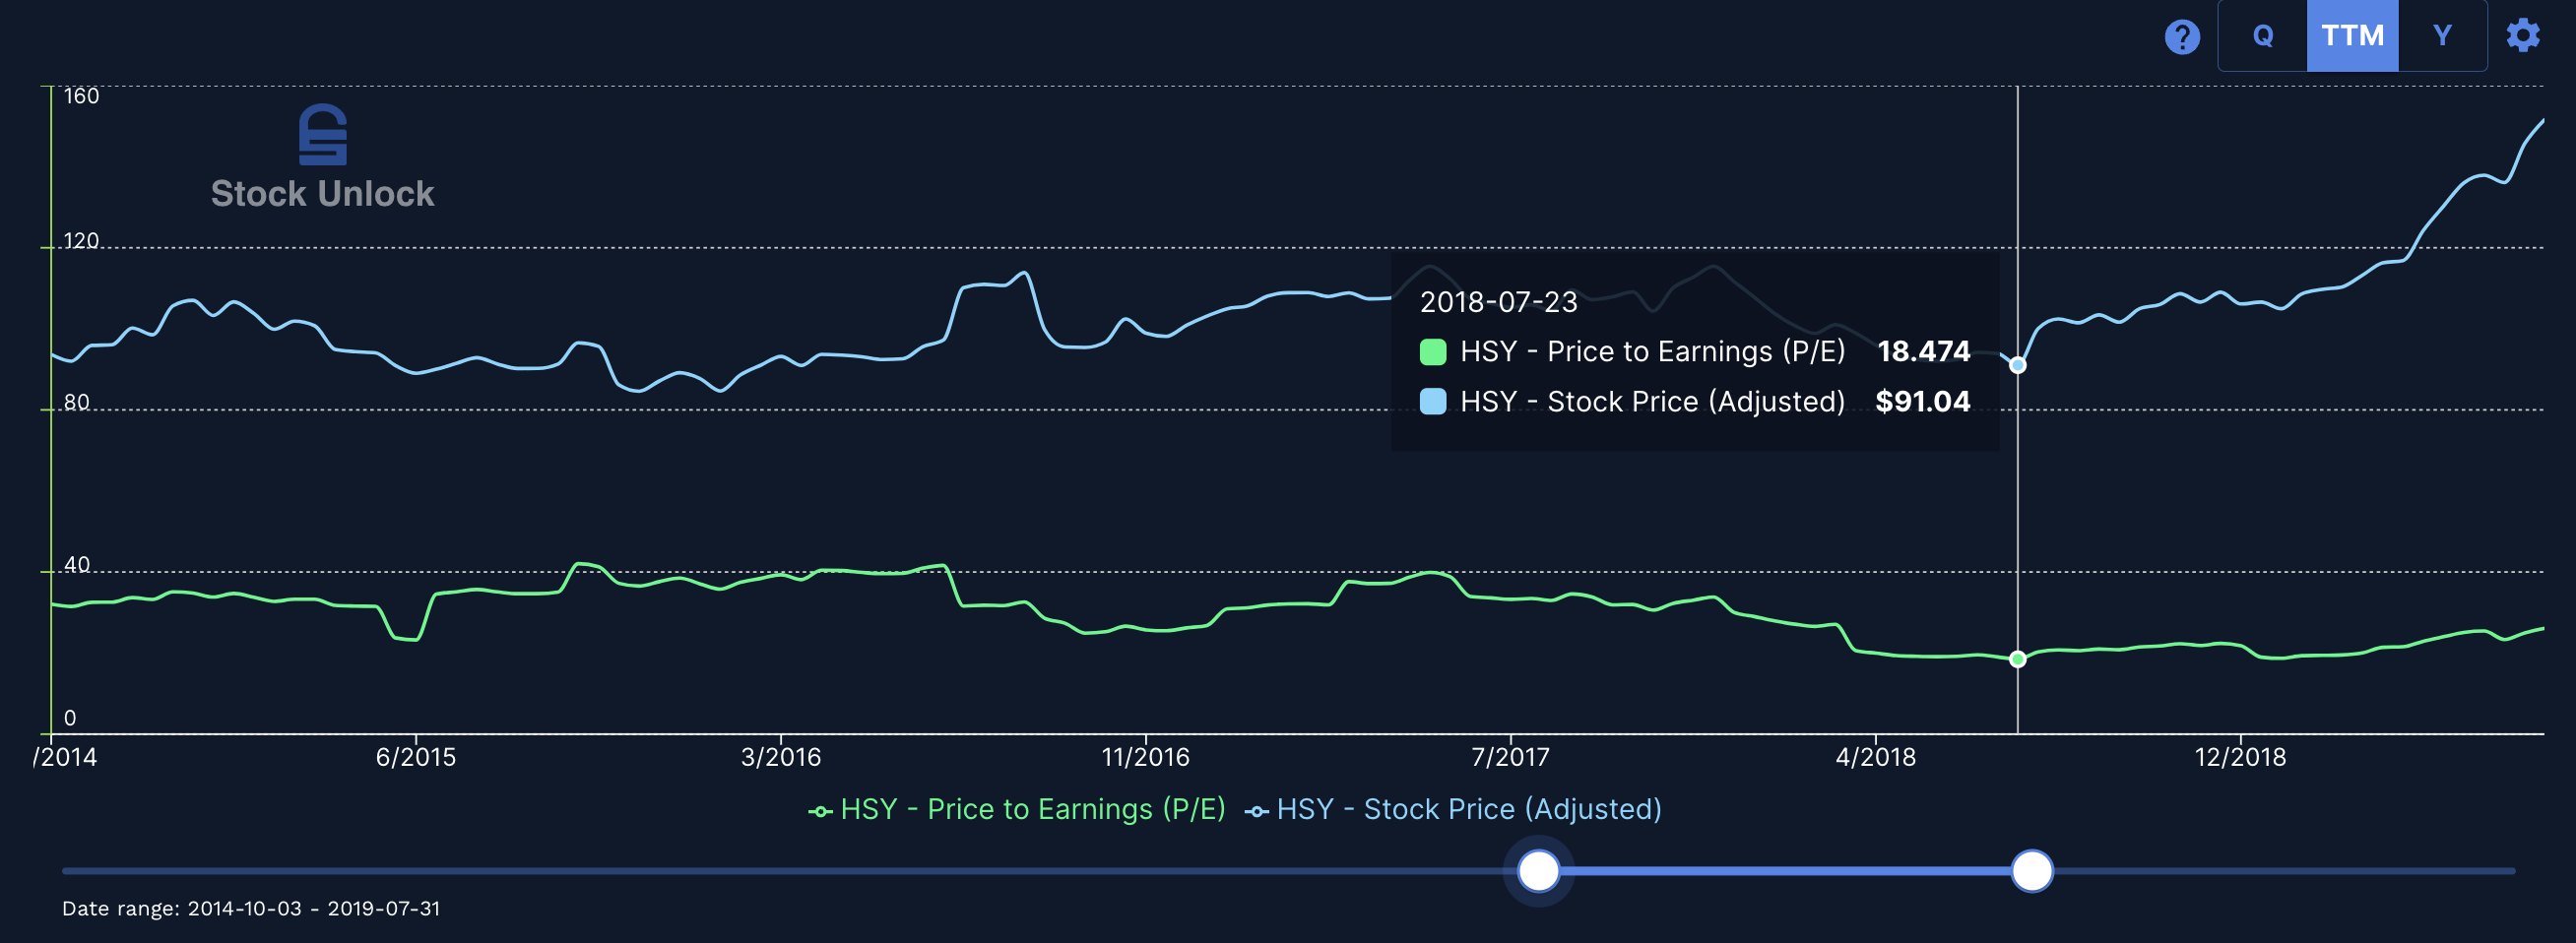This screenshot has width=2576, height=943.
Task: Click the 6/2015 x-axis label
Action: pyautogui.click(x=416, y=757)
